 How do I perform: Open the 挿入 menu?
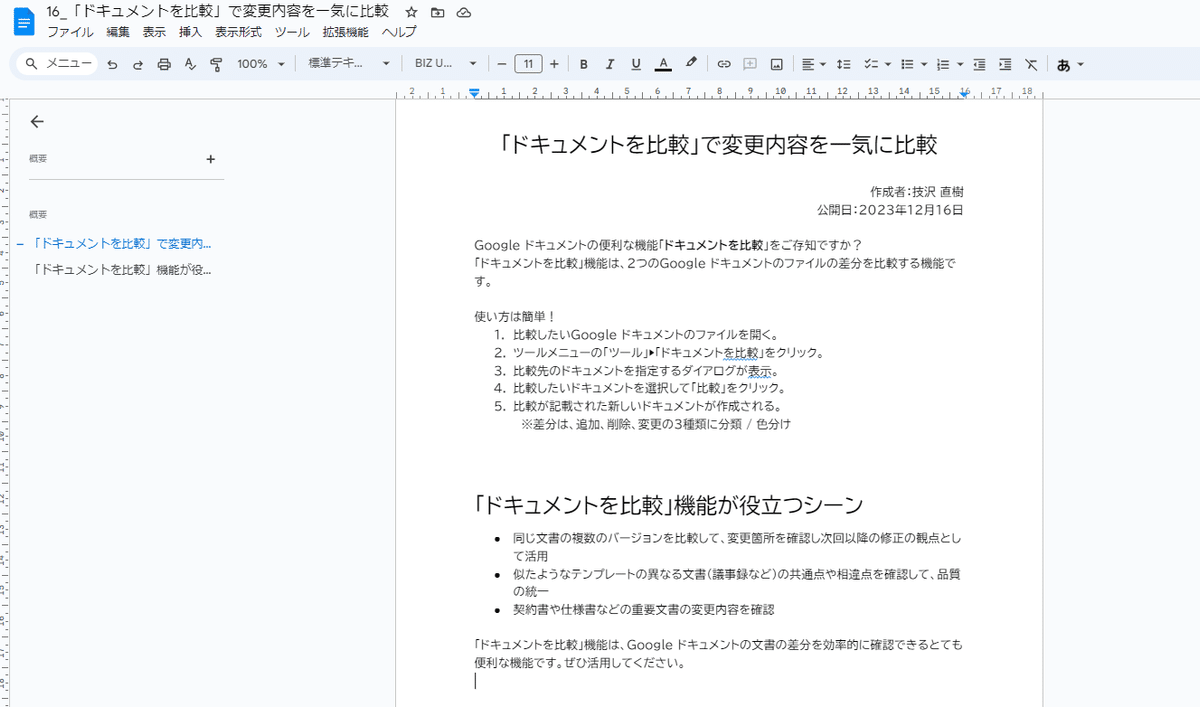pos(190,32)
